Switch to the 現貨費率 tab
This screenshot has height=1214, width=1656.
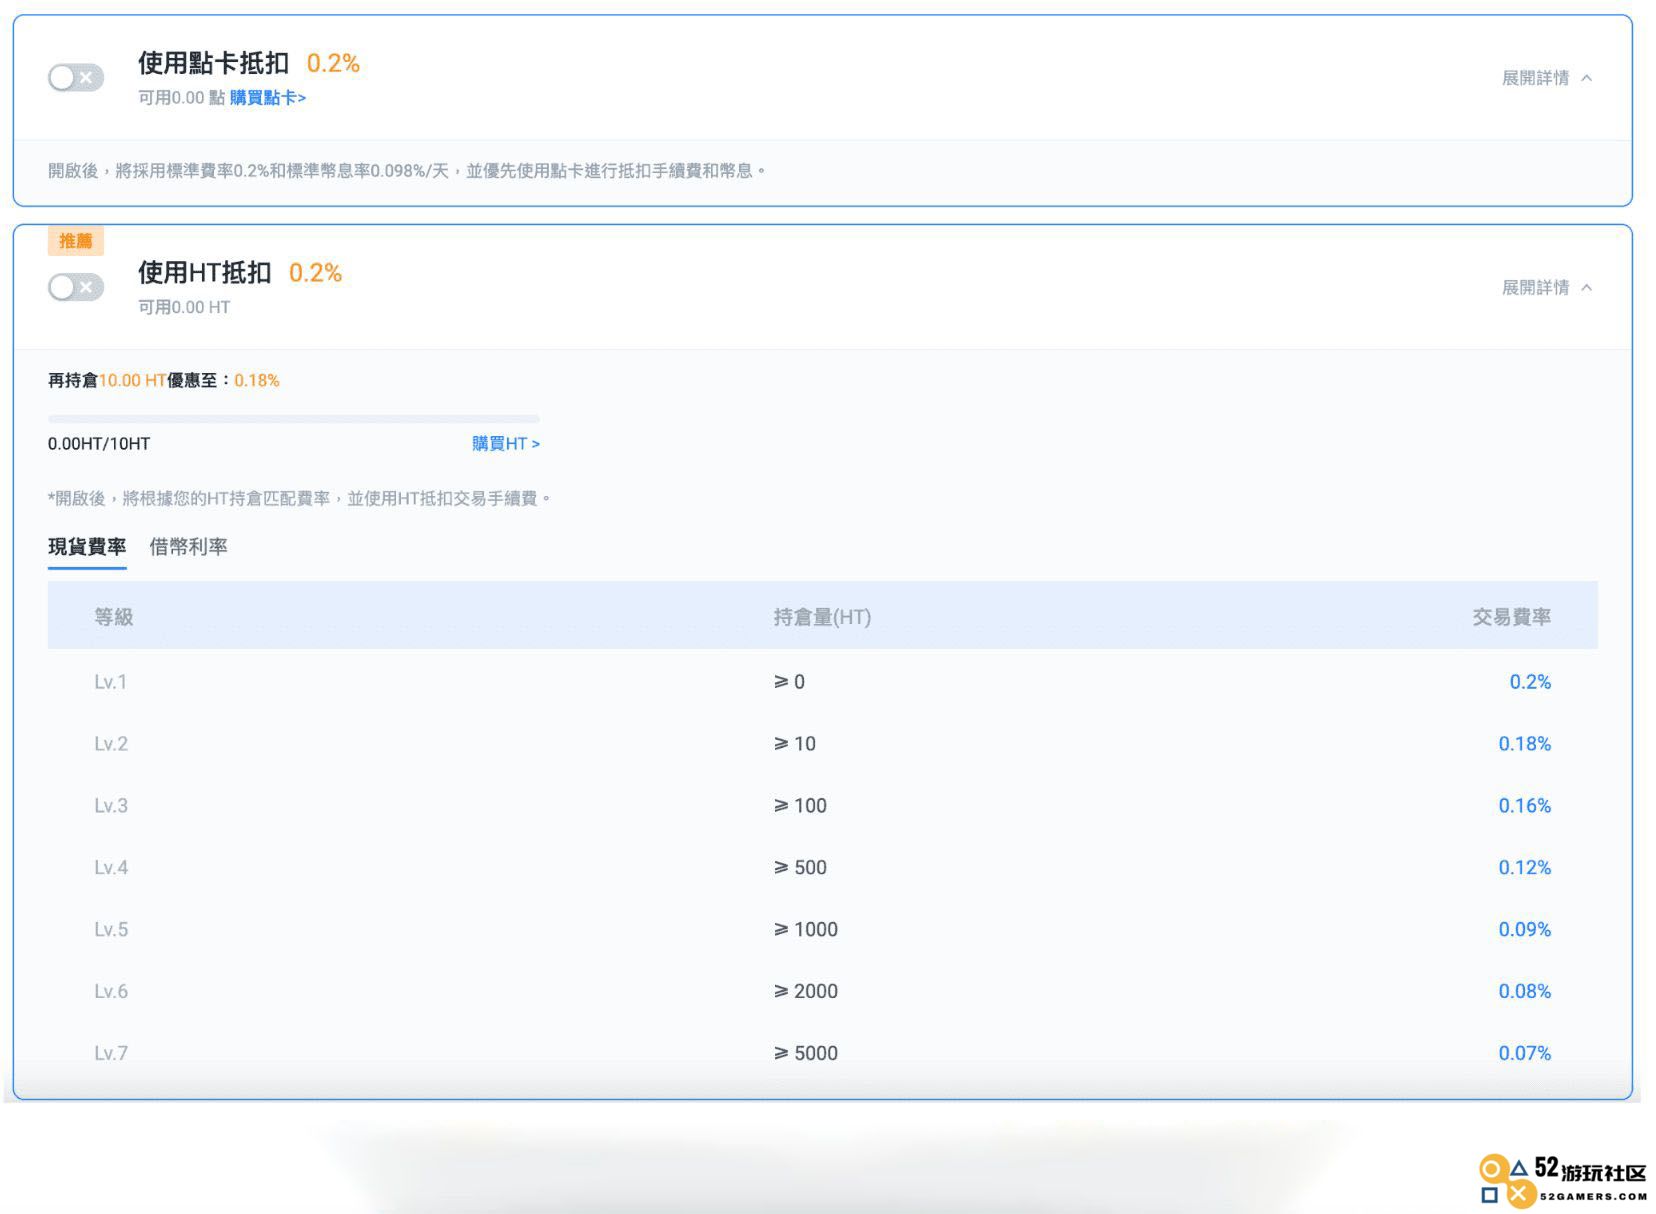(87, 547)
